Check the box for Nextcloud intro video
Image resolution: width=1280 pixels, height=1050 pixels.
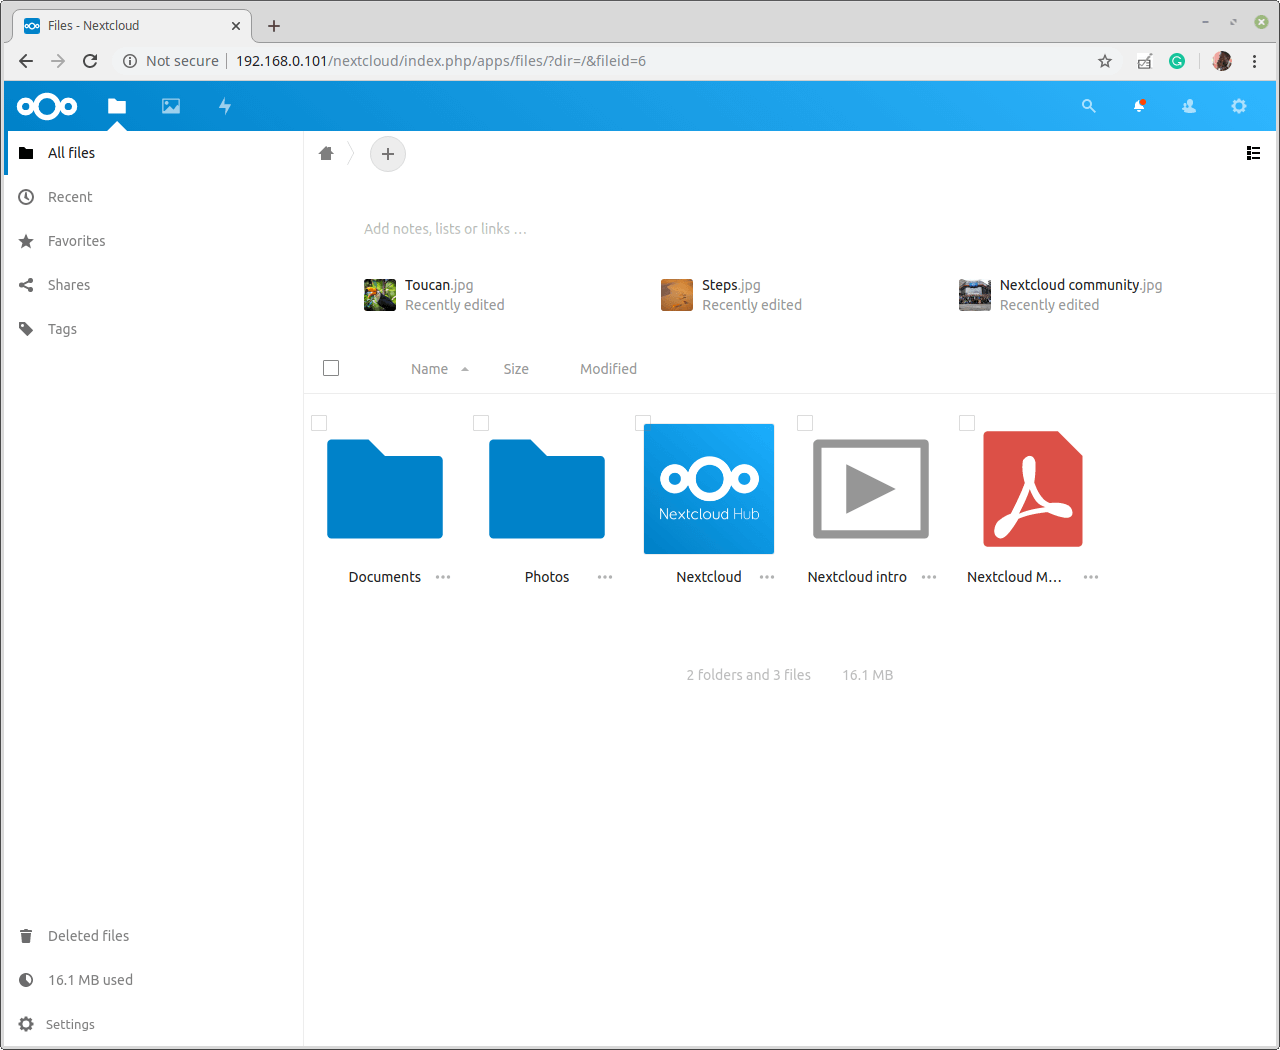pyautogui.click(x=805, y=423)
